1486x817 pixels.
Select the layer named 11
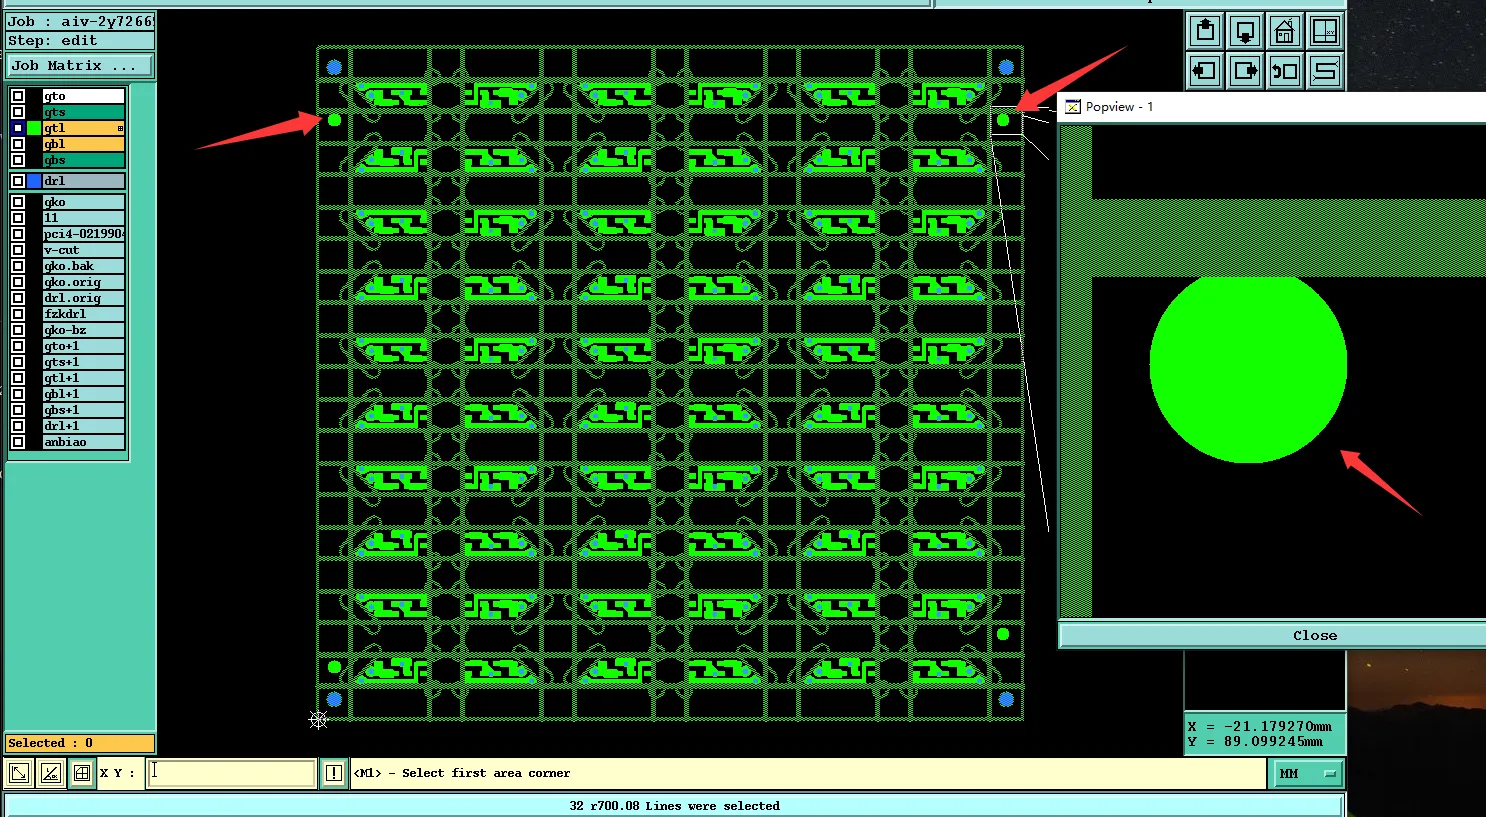click(84, 218)
